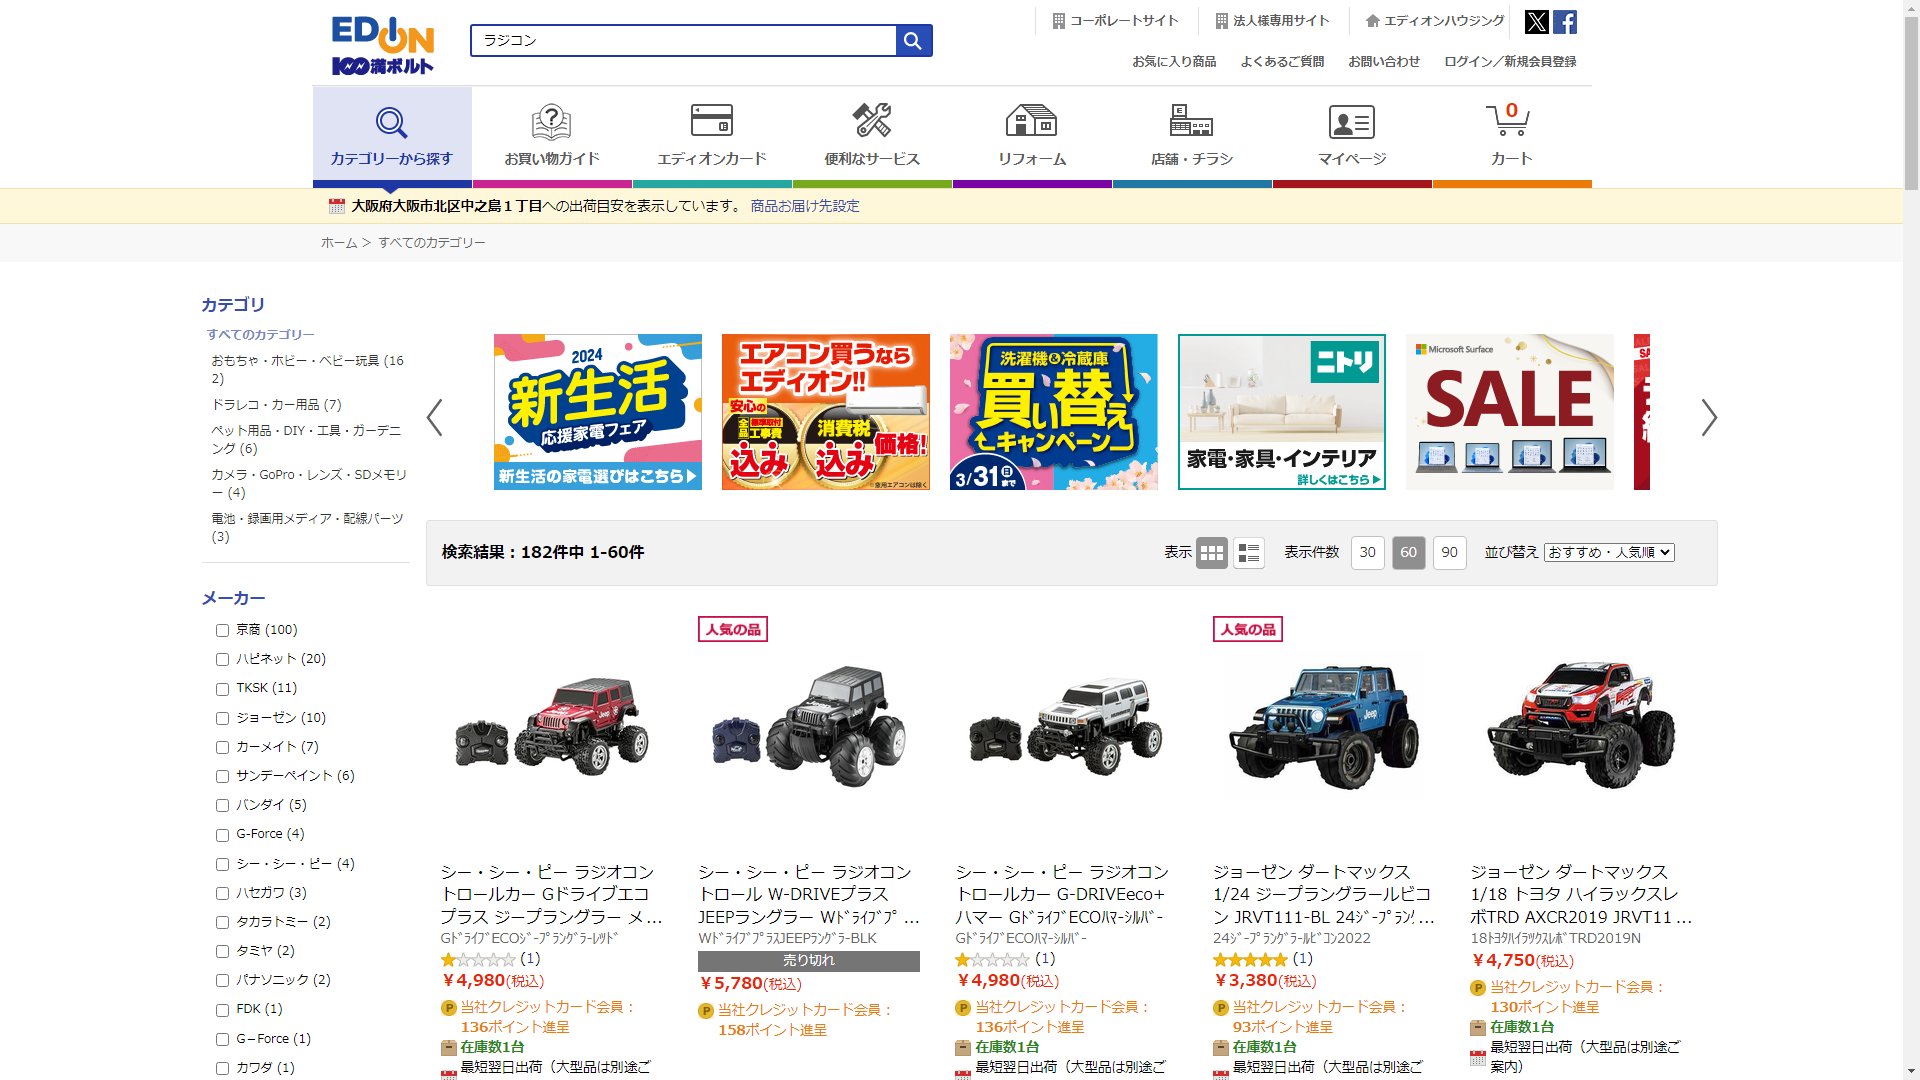Open the 並び替え sort dropdown
The height and width of the screenshot is (1080, 1920).
pos(1608,552)
